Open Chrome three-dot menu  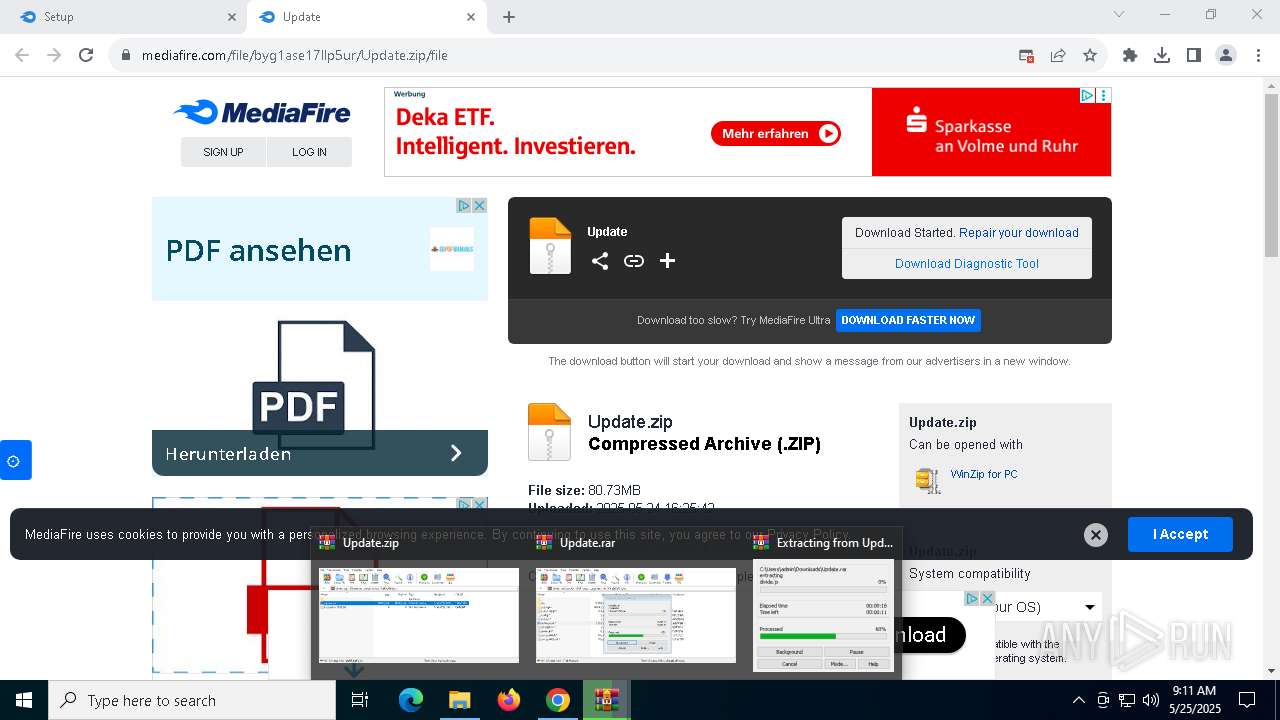[x=1258, y=56]
